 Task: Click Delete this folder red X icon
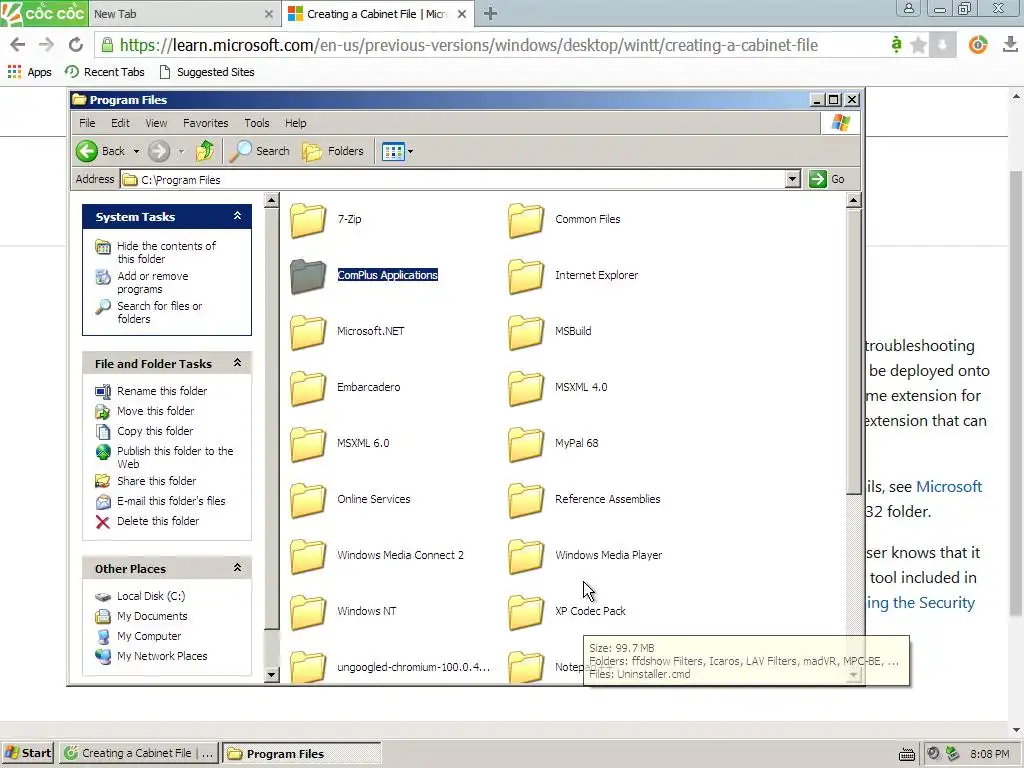103,521
